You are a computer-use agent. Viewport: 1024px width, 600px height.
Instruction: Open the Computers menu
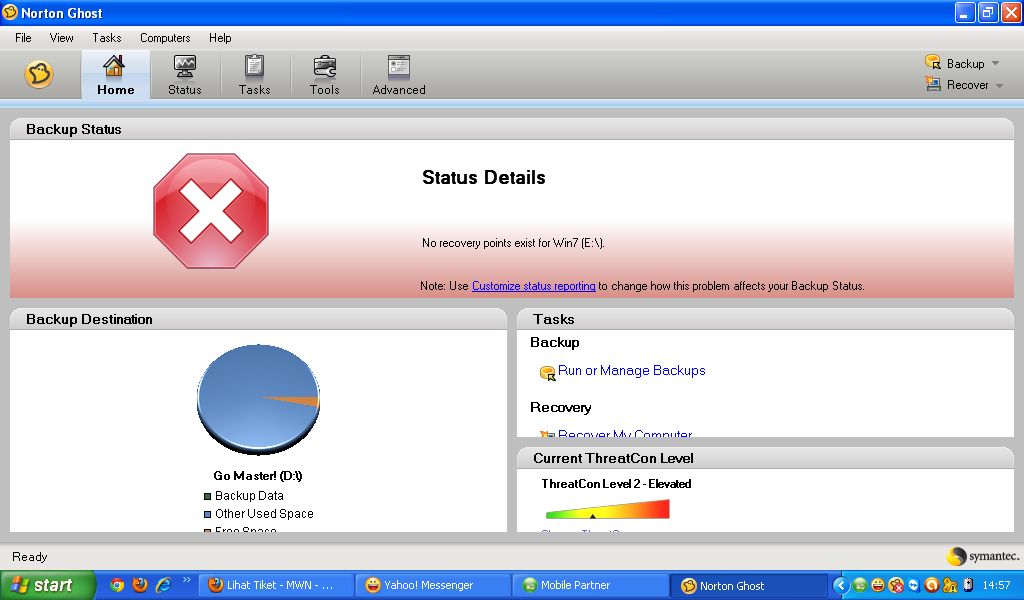(x=165, y=38)
